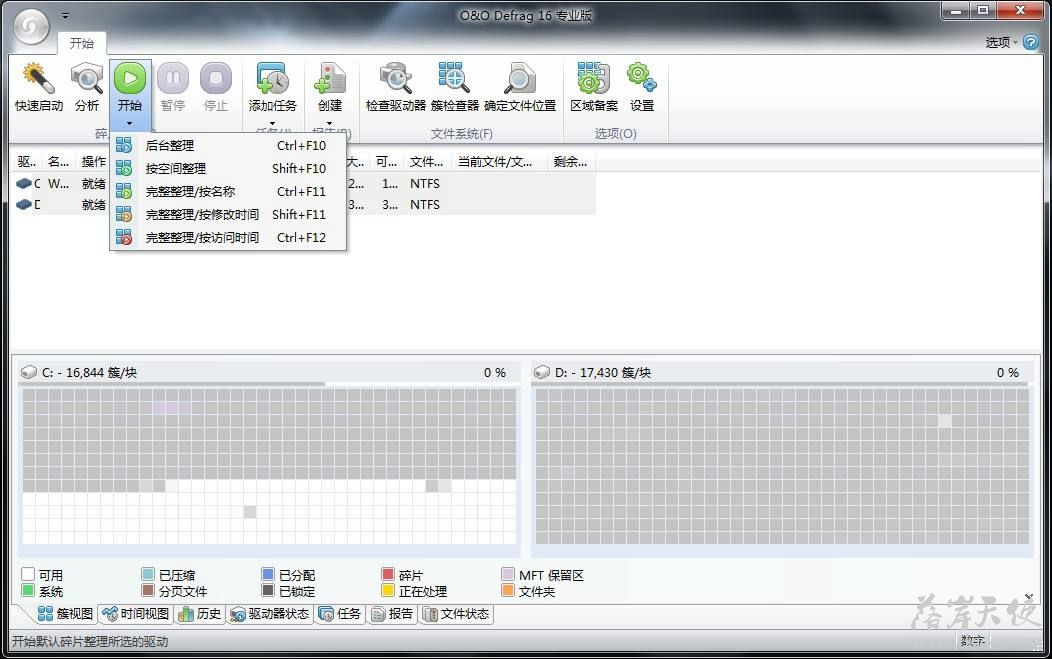Click the C drive icon in the drive list
Screen dimensions: 1052x659
24,183
